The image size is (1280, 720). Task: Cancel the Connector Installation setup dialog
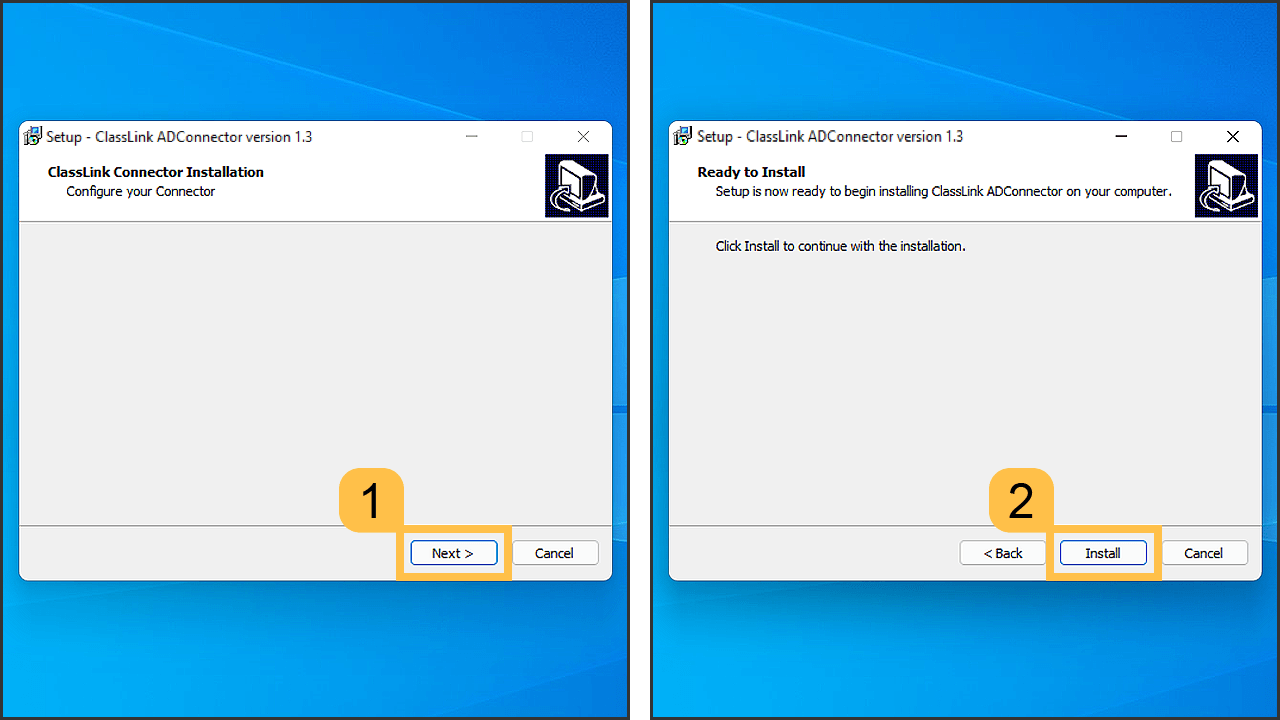pos(555,553)
